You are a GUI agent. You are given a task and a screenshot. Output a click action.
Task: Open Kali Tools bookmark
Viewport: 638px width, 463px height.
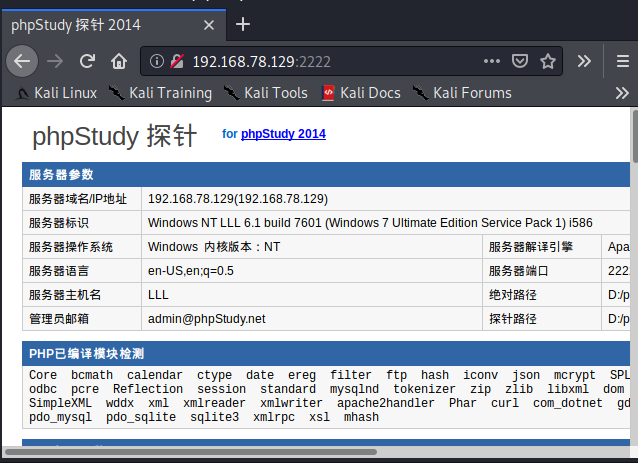pyautogui.click(x=266, y=93)
